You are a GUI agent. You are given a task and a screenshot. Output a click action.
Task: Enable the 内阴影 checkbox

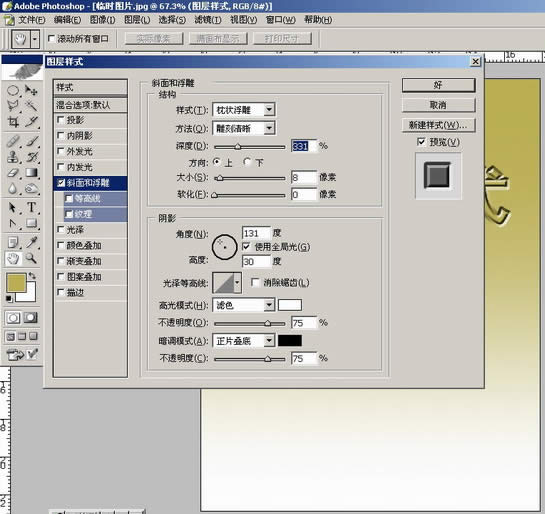(60, 136)
